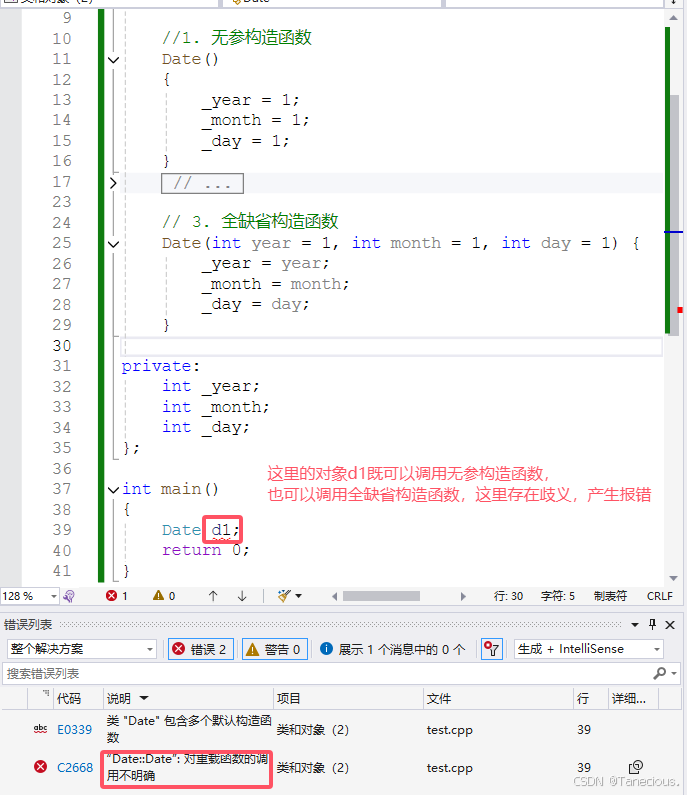687x795 pixels.
Task: Go to previous issue with up arrow
Action: tap(213, 596)
